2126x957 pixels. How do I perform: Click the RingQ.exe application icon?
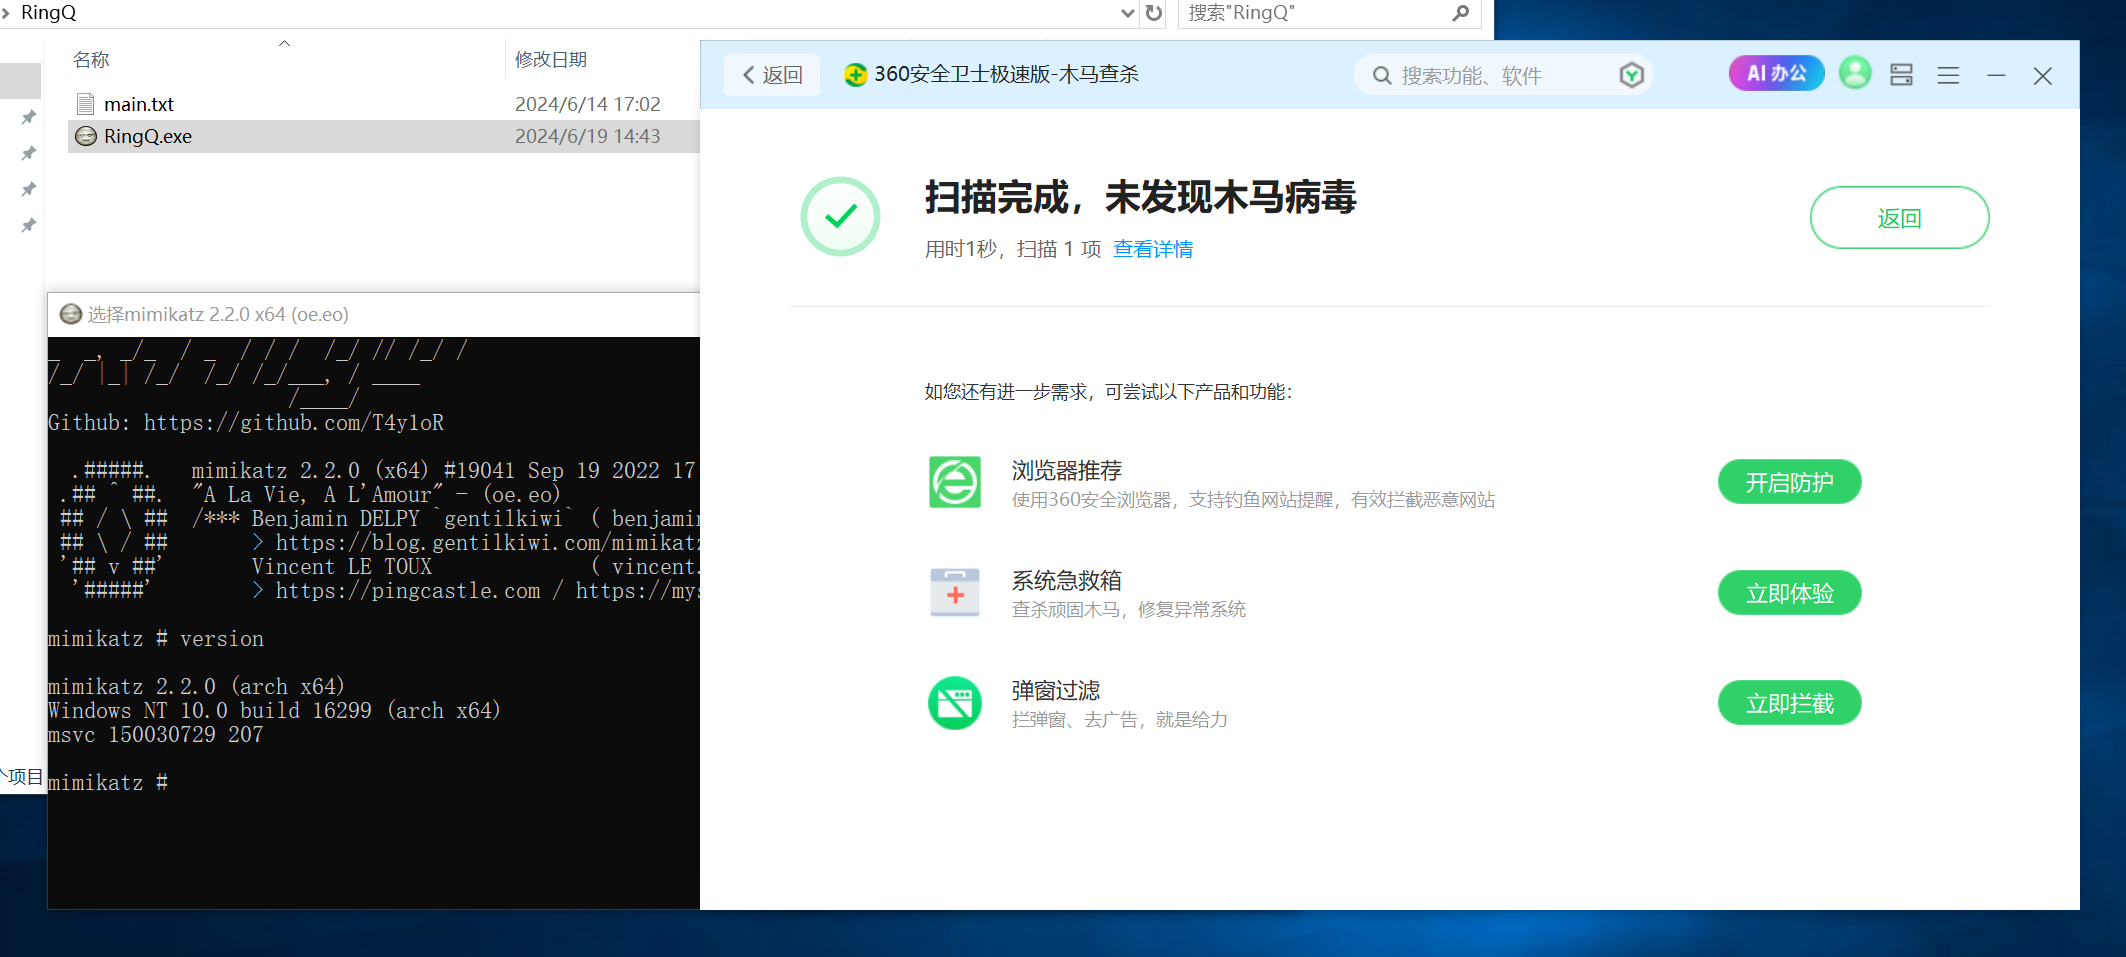click(86, 136)
